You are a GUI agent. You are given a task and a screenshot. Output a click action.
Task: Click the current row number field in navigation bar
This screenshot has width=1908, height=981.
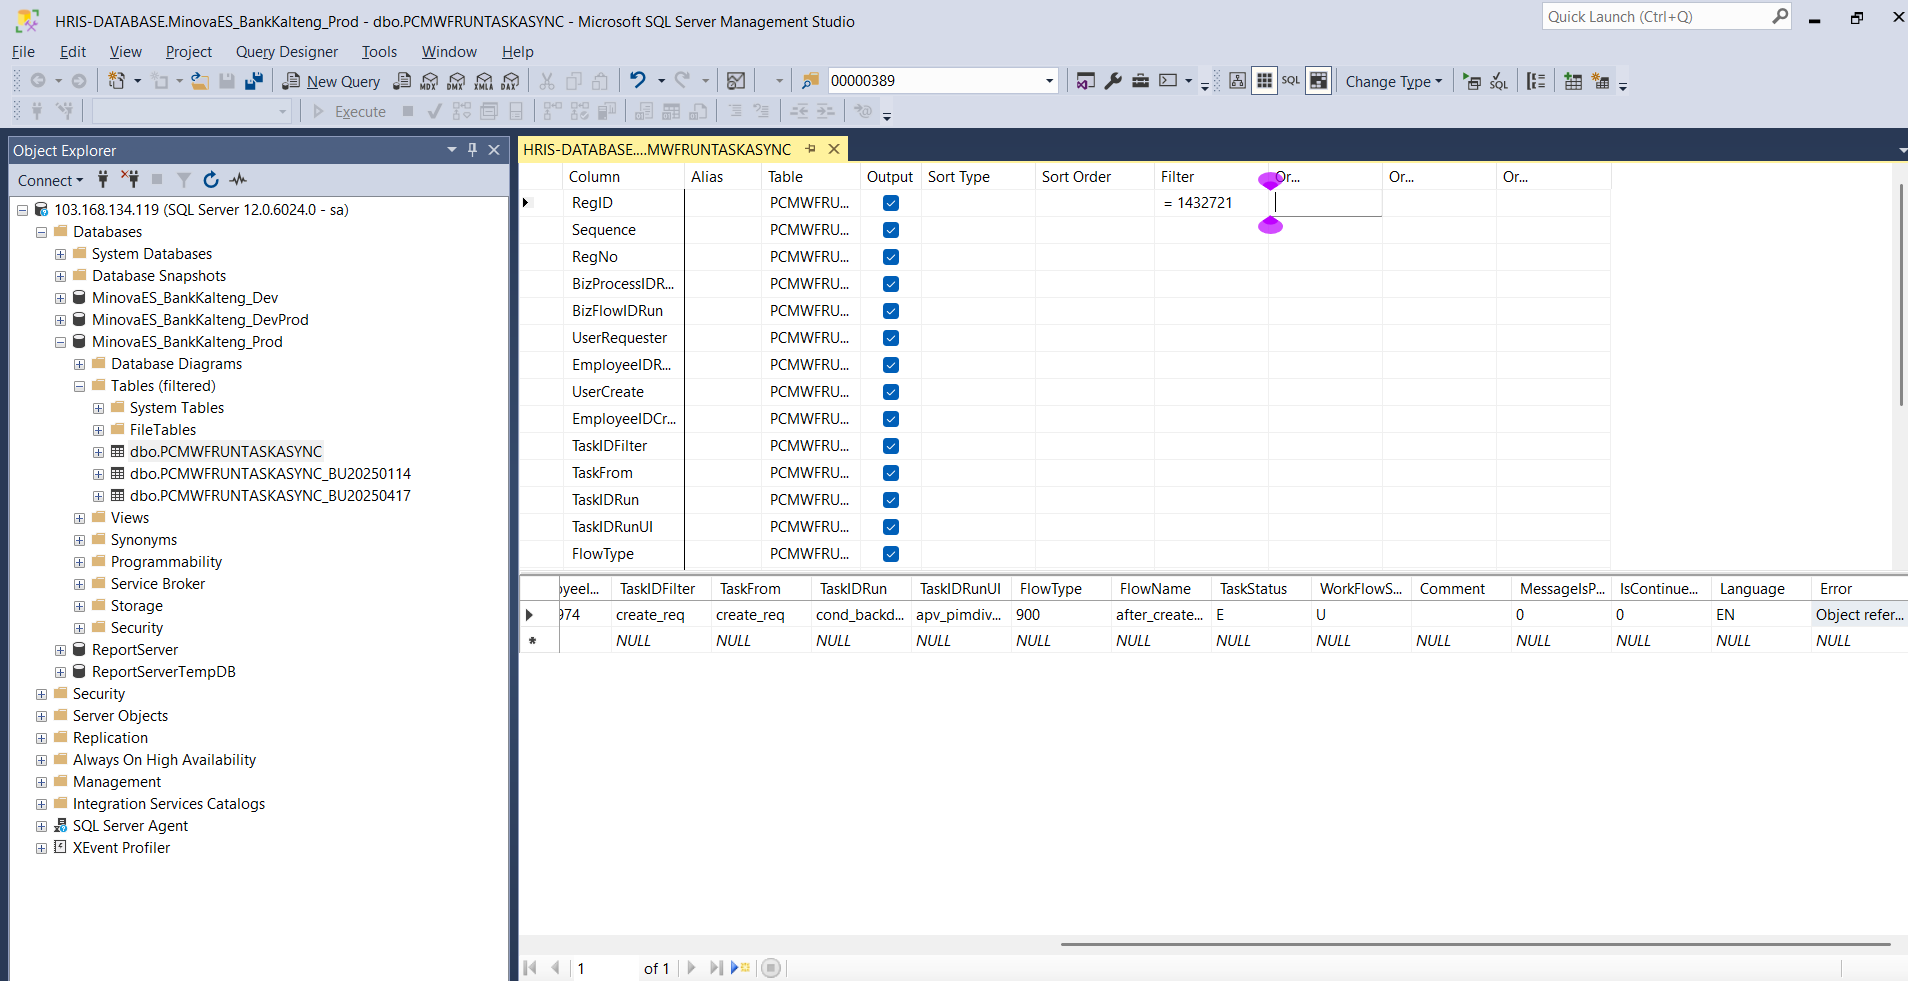pos(604,968)
